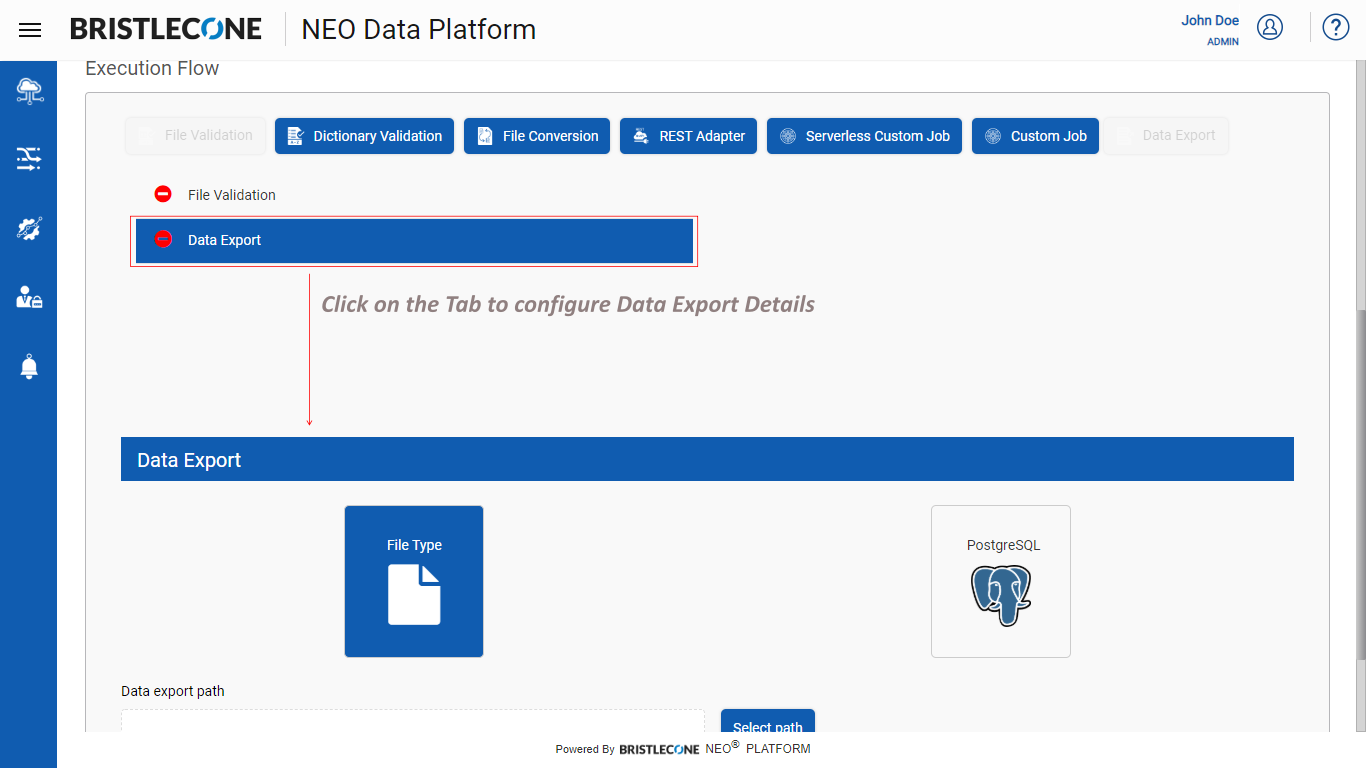Click the disabled File Validation button
This screenshot has width=1366, height=768.
tap(195, 135)
